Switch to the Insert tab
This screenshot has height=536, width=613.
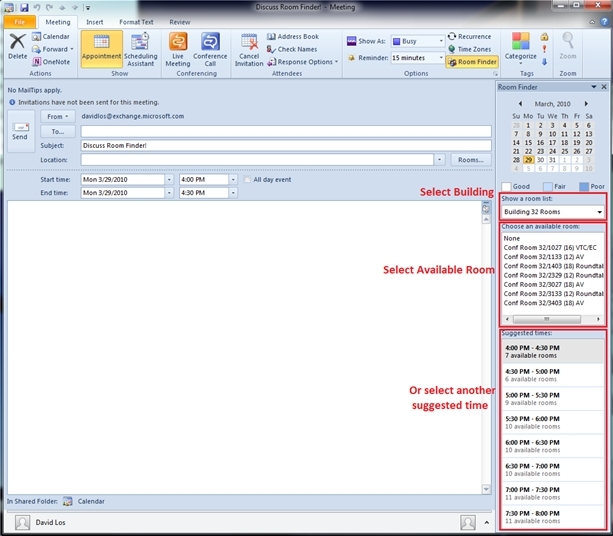(x=95, y=22)
